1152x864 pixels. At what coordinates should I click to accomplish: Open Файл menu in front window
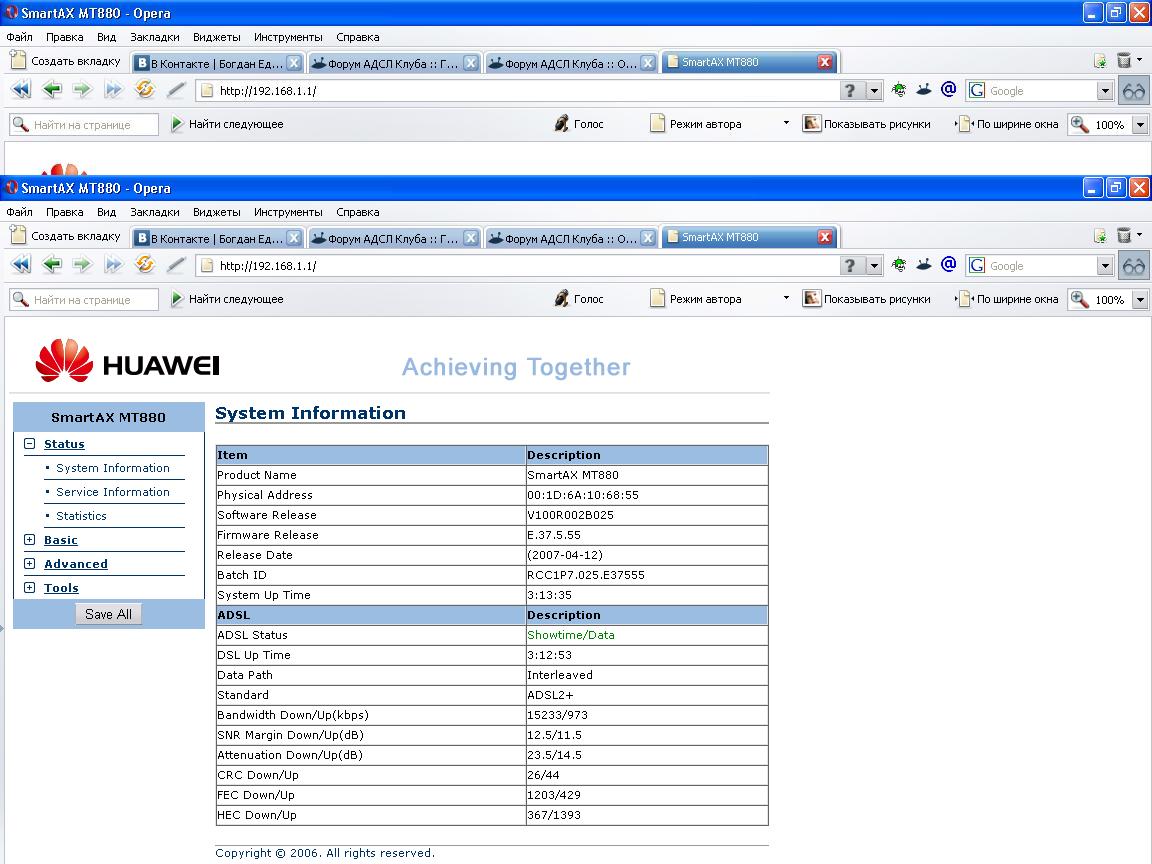click(x=20, y=212)
